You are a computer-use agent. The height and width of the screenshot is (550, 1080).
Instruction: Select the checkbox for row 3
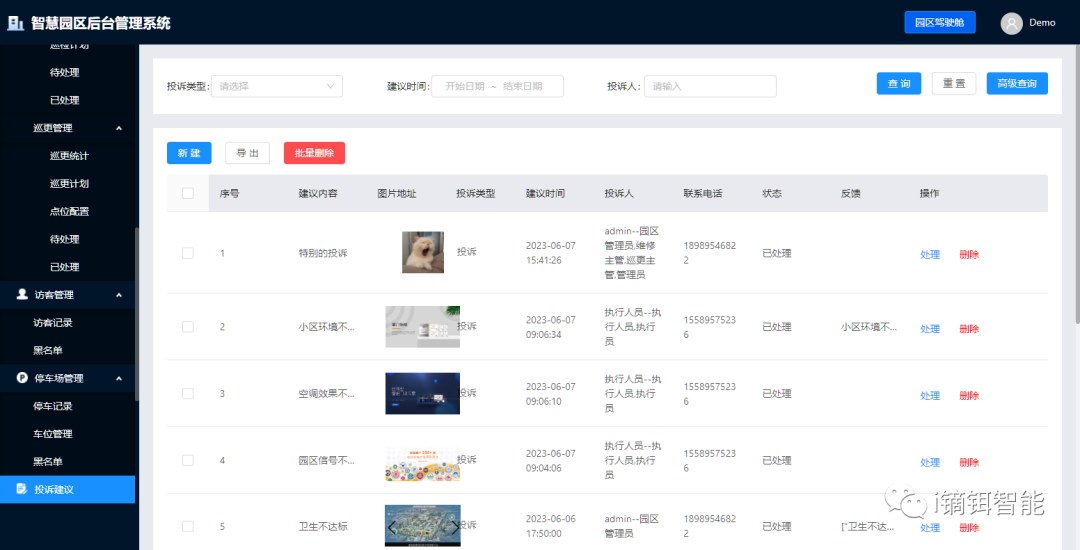click(188, 394)
